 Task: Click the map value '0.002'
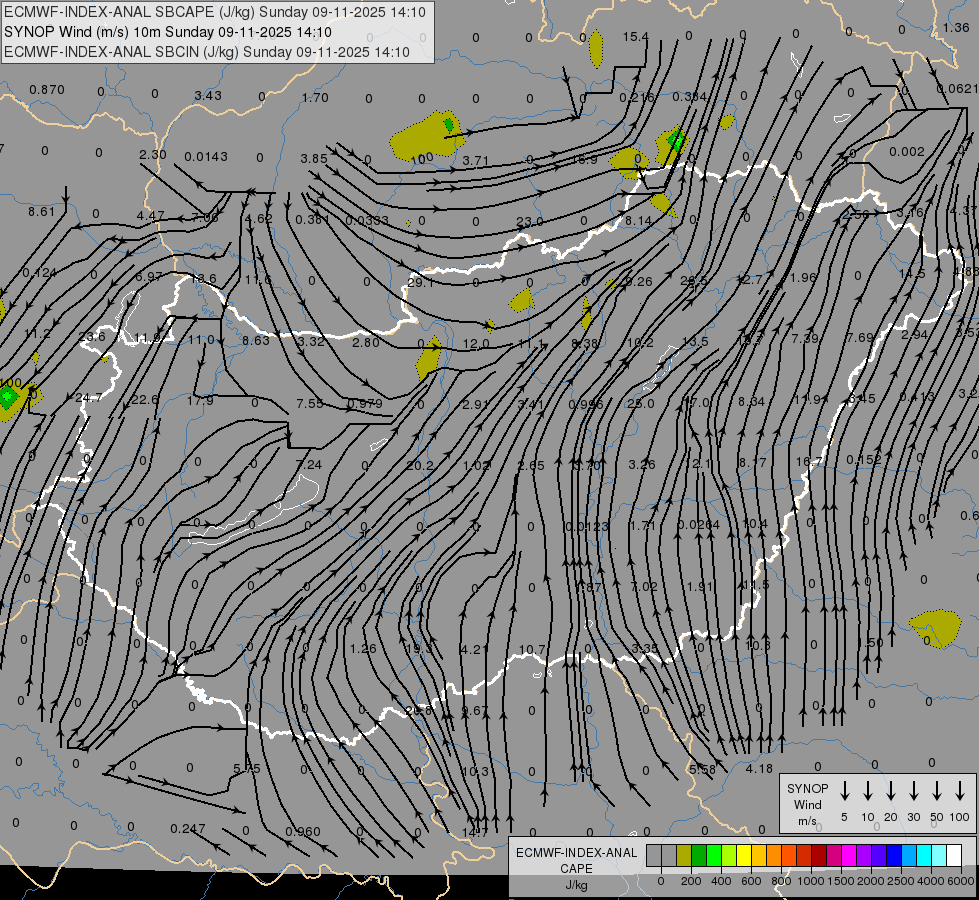point(907,152)
